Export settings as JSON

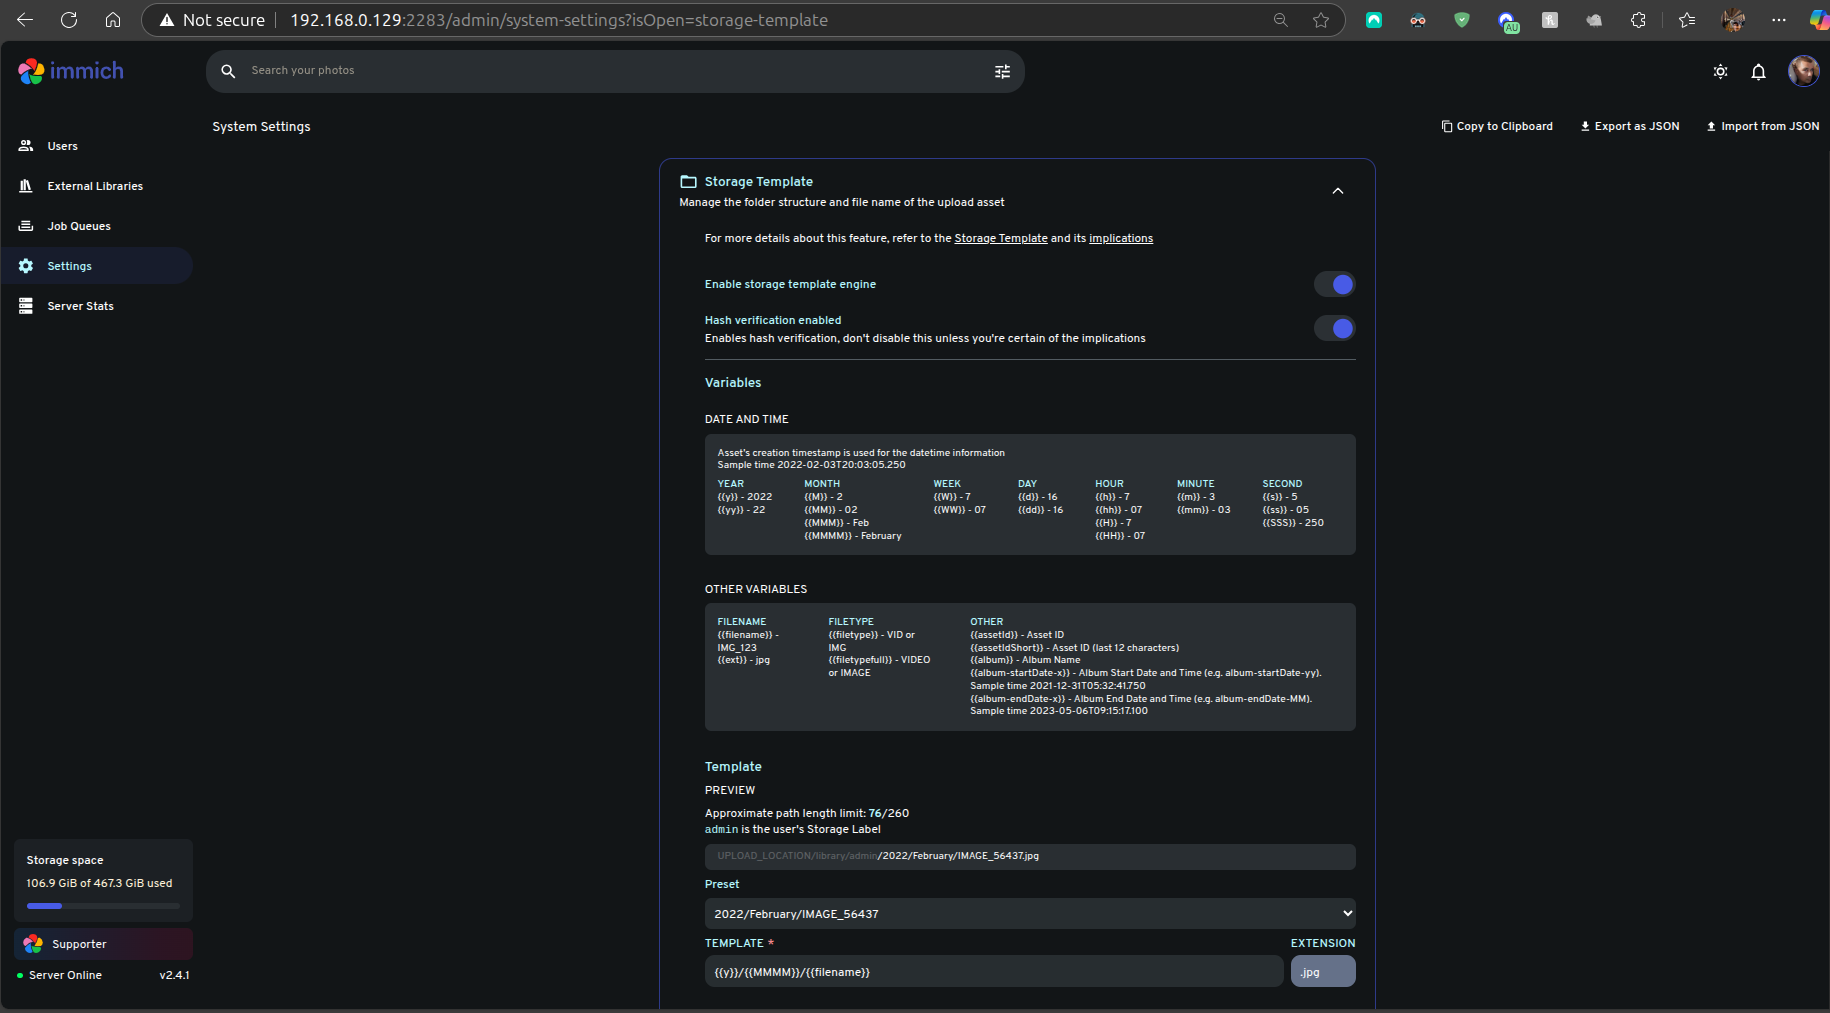coord(1629,126)
